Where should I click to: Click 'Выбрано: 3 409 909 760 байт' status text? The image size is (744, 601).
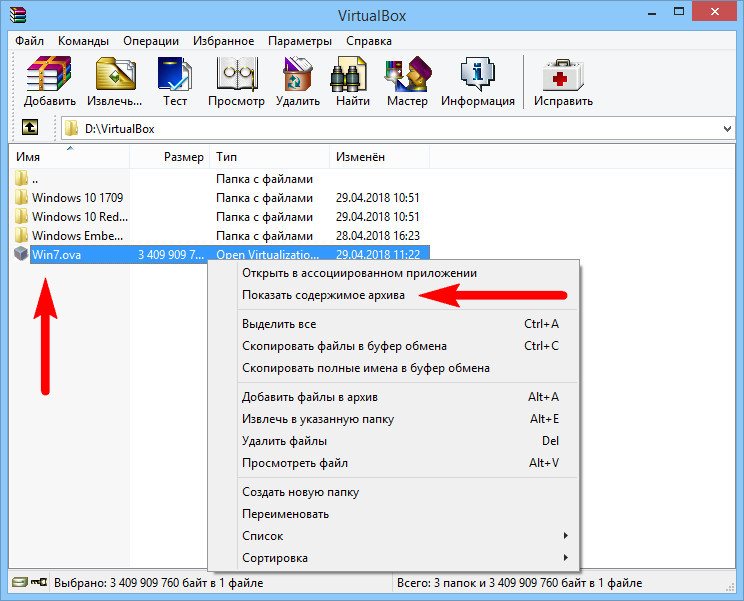click(x=158, y=583)
